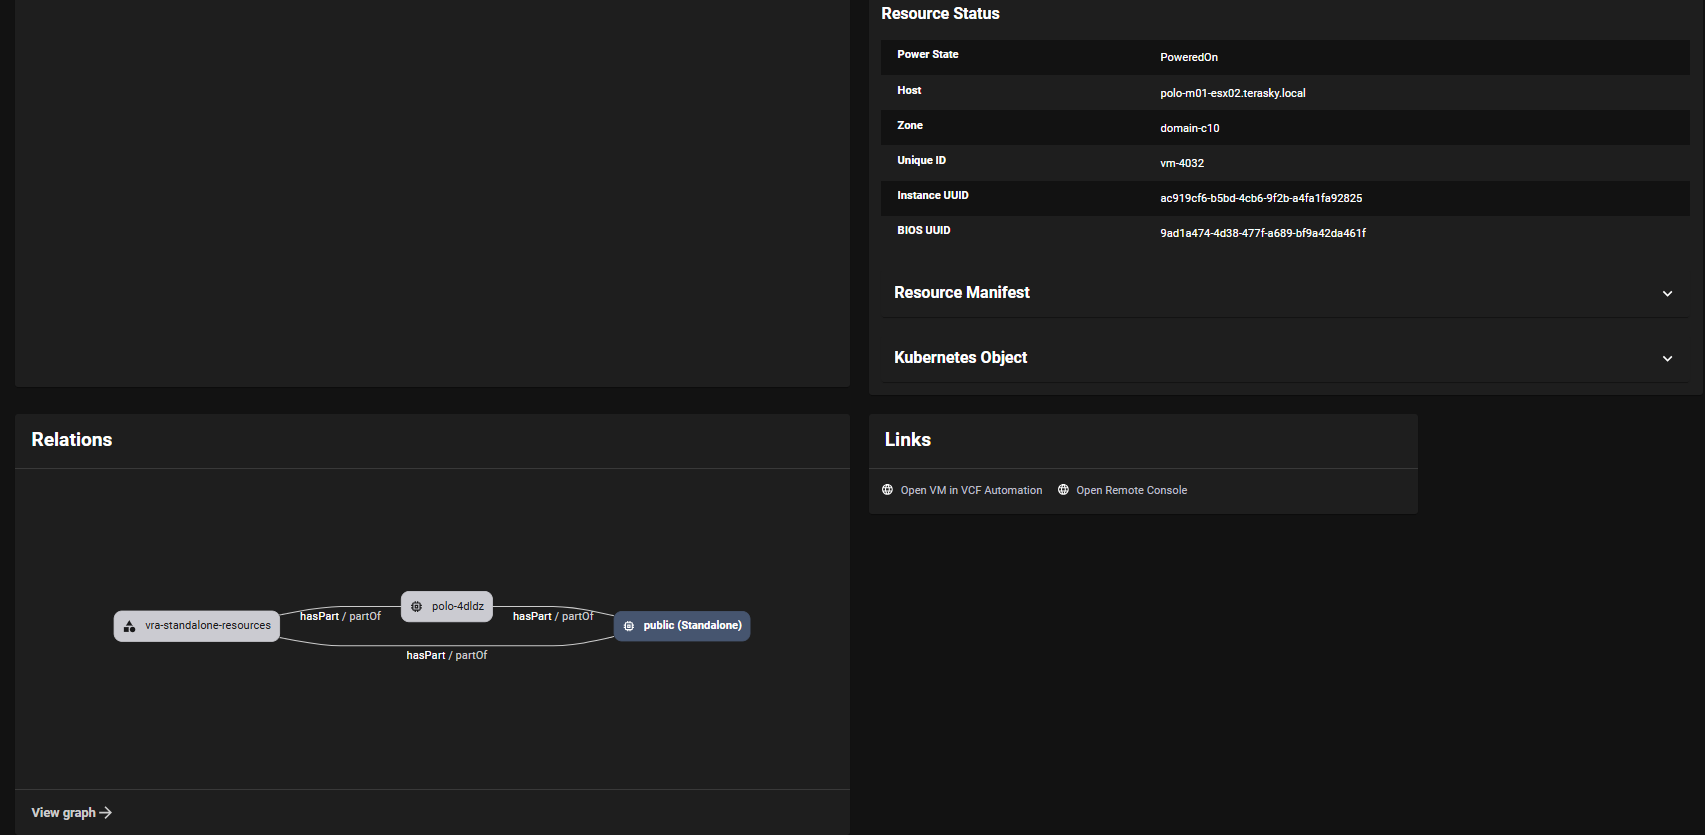The image size is (1705, 835).
Task: Click the Kubernetes Object heading
Action: tap(960, 357)
